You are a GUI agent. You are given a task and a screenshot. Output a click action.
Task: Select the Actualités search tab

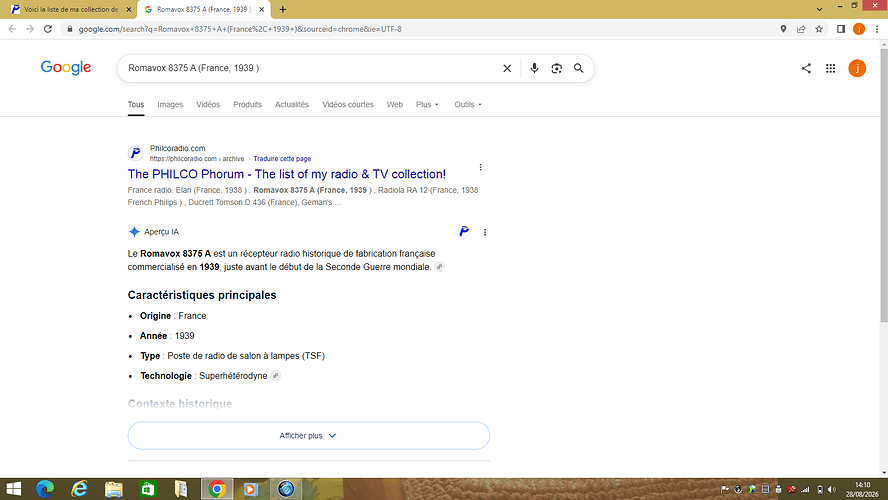pyautogui.click(x=292, y=105)
